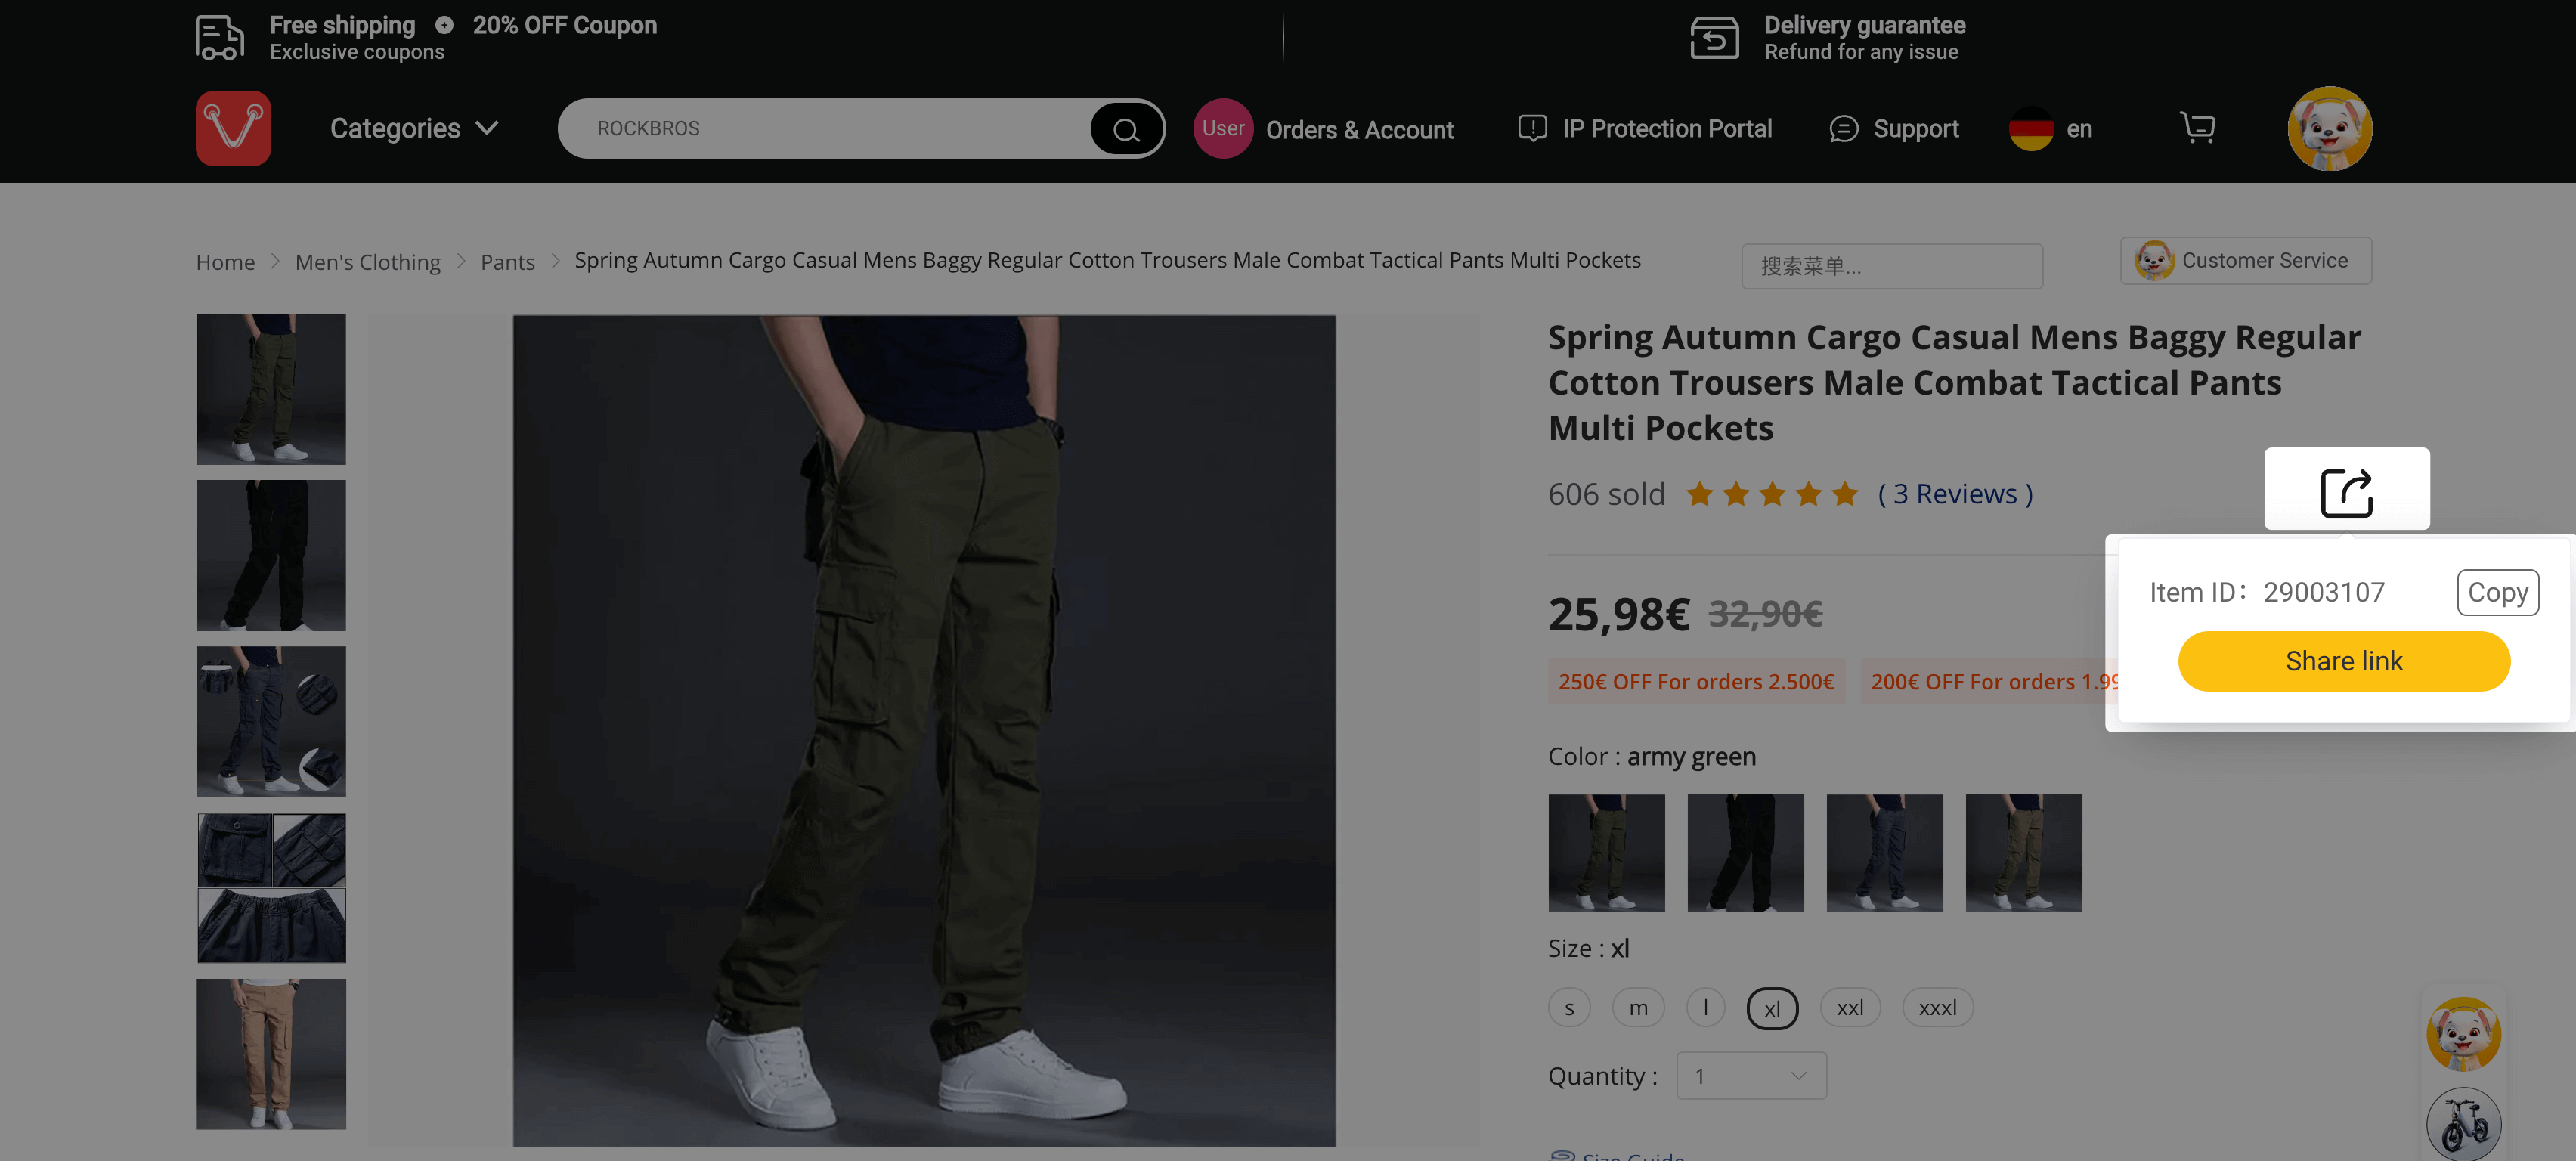The image size is (2576, 1161).
Task: Click the Support chat bubble icon
Action: tap(1843, 129)
